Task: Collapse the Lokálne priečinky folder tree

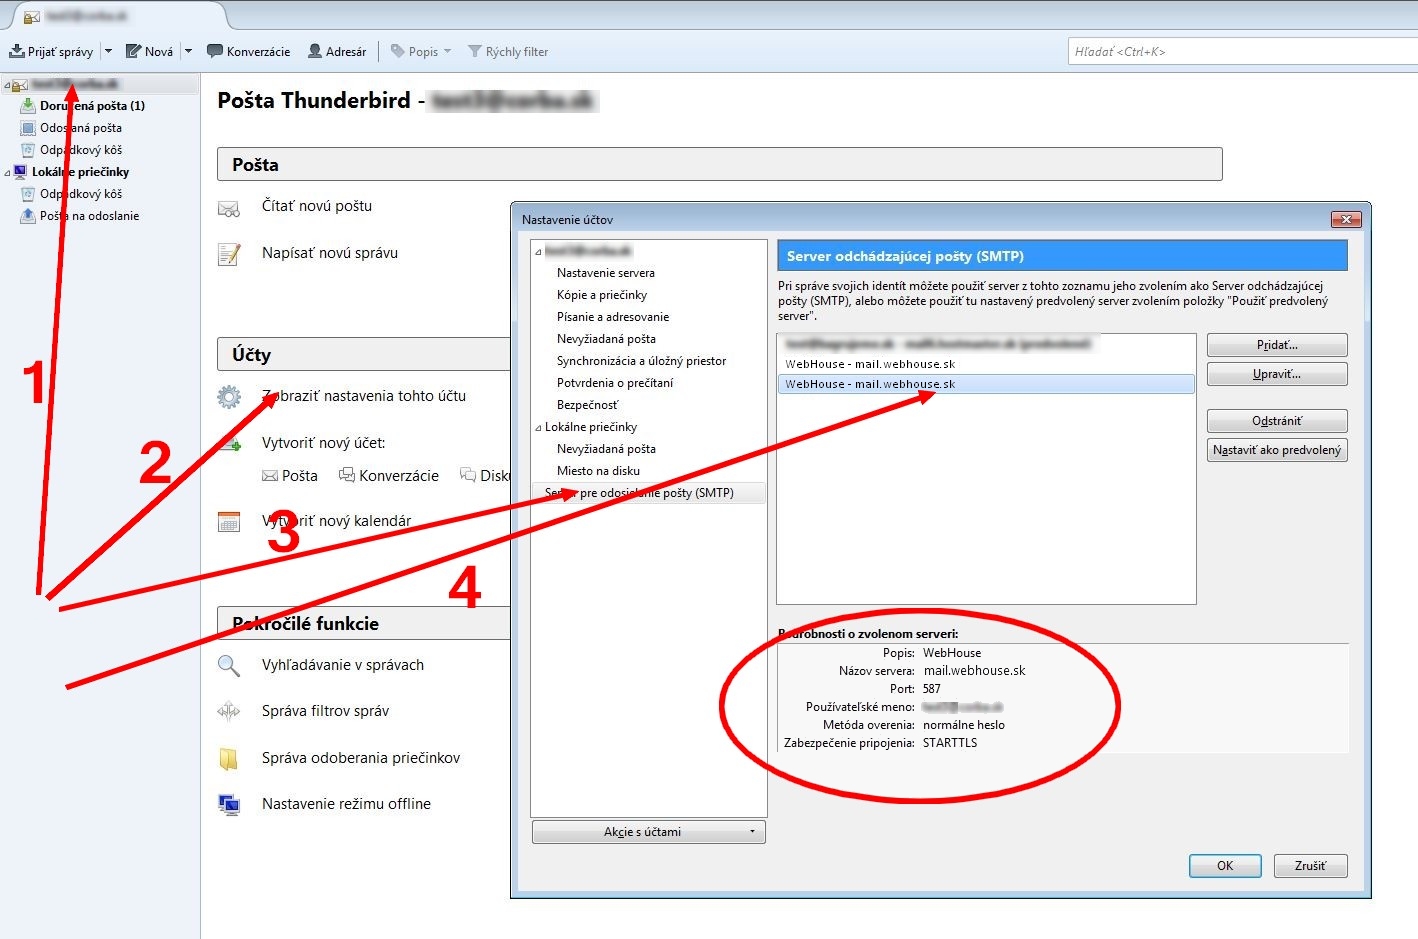Action: 7,172
